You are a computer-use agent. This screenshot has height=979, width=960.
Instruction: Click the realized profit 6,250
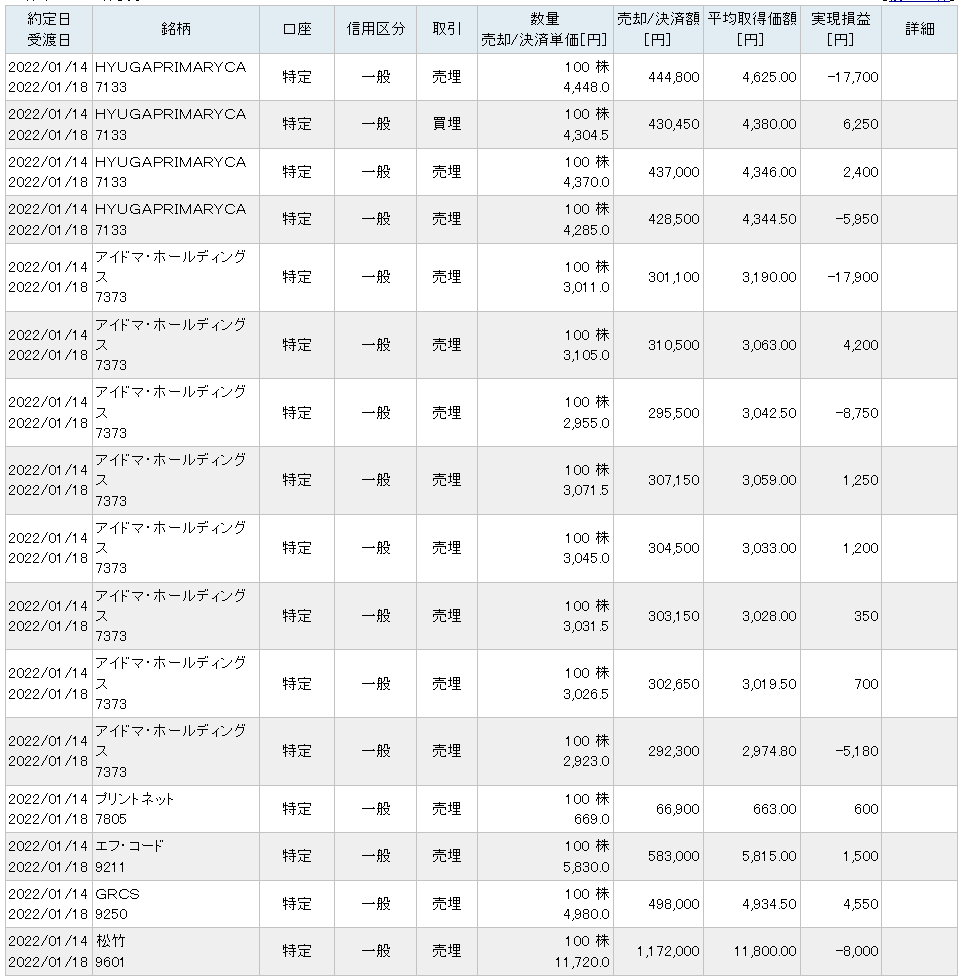(860, 124)
